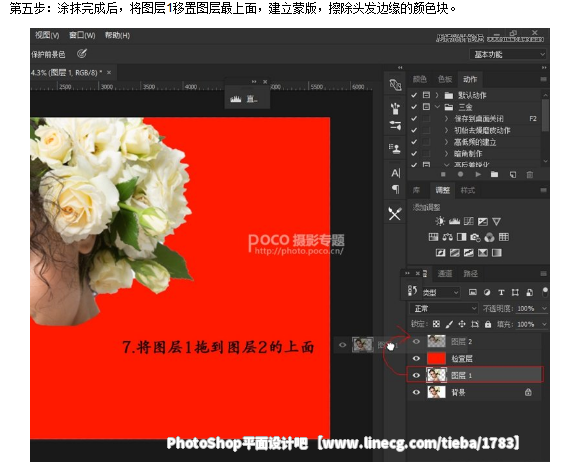Open the 帮助(H) menu
Image resolution: width=575 pixels, height=462 pixels.
pyautogui.click(x=117, y=35)
